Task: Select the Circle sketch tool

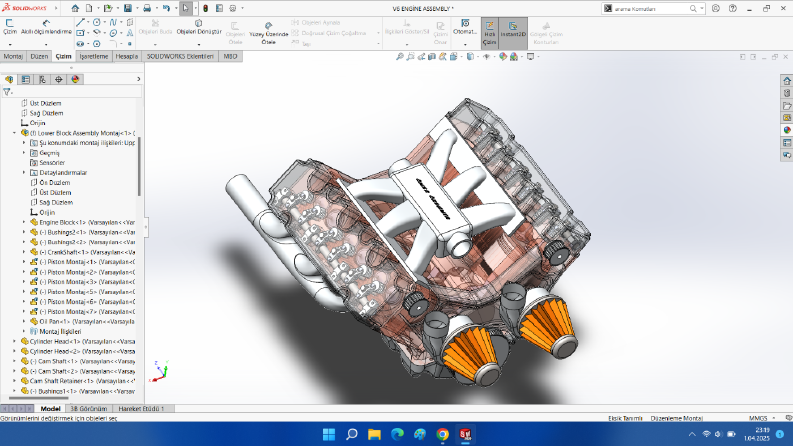Action: tap(97, 22)
